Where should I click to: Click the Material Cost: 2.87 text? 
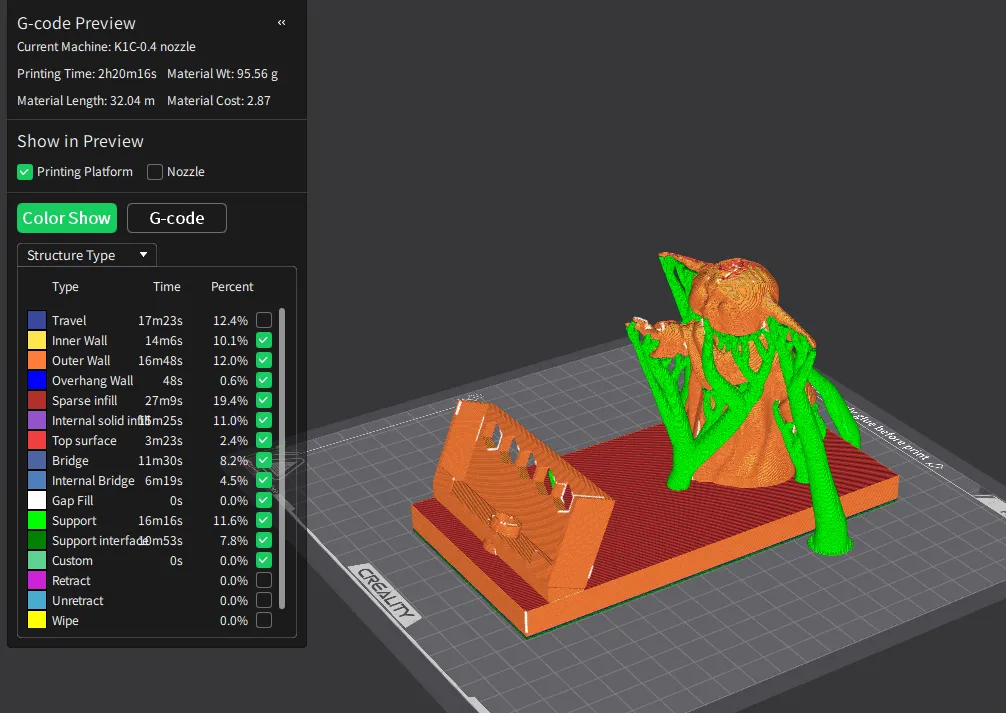click(219, 101)
